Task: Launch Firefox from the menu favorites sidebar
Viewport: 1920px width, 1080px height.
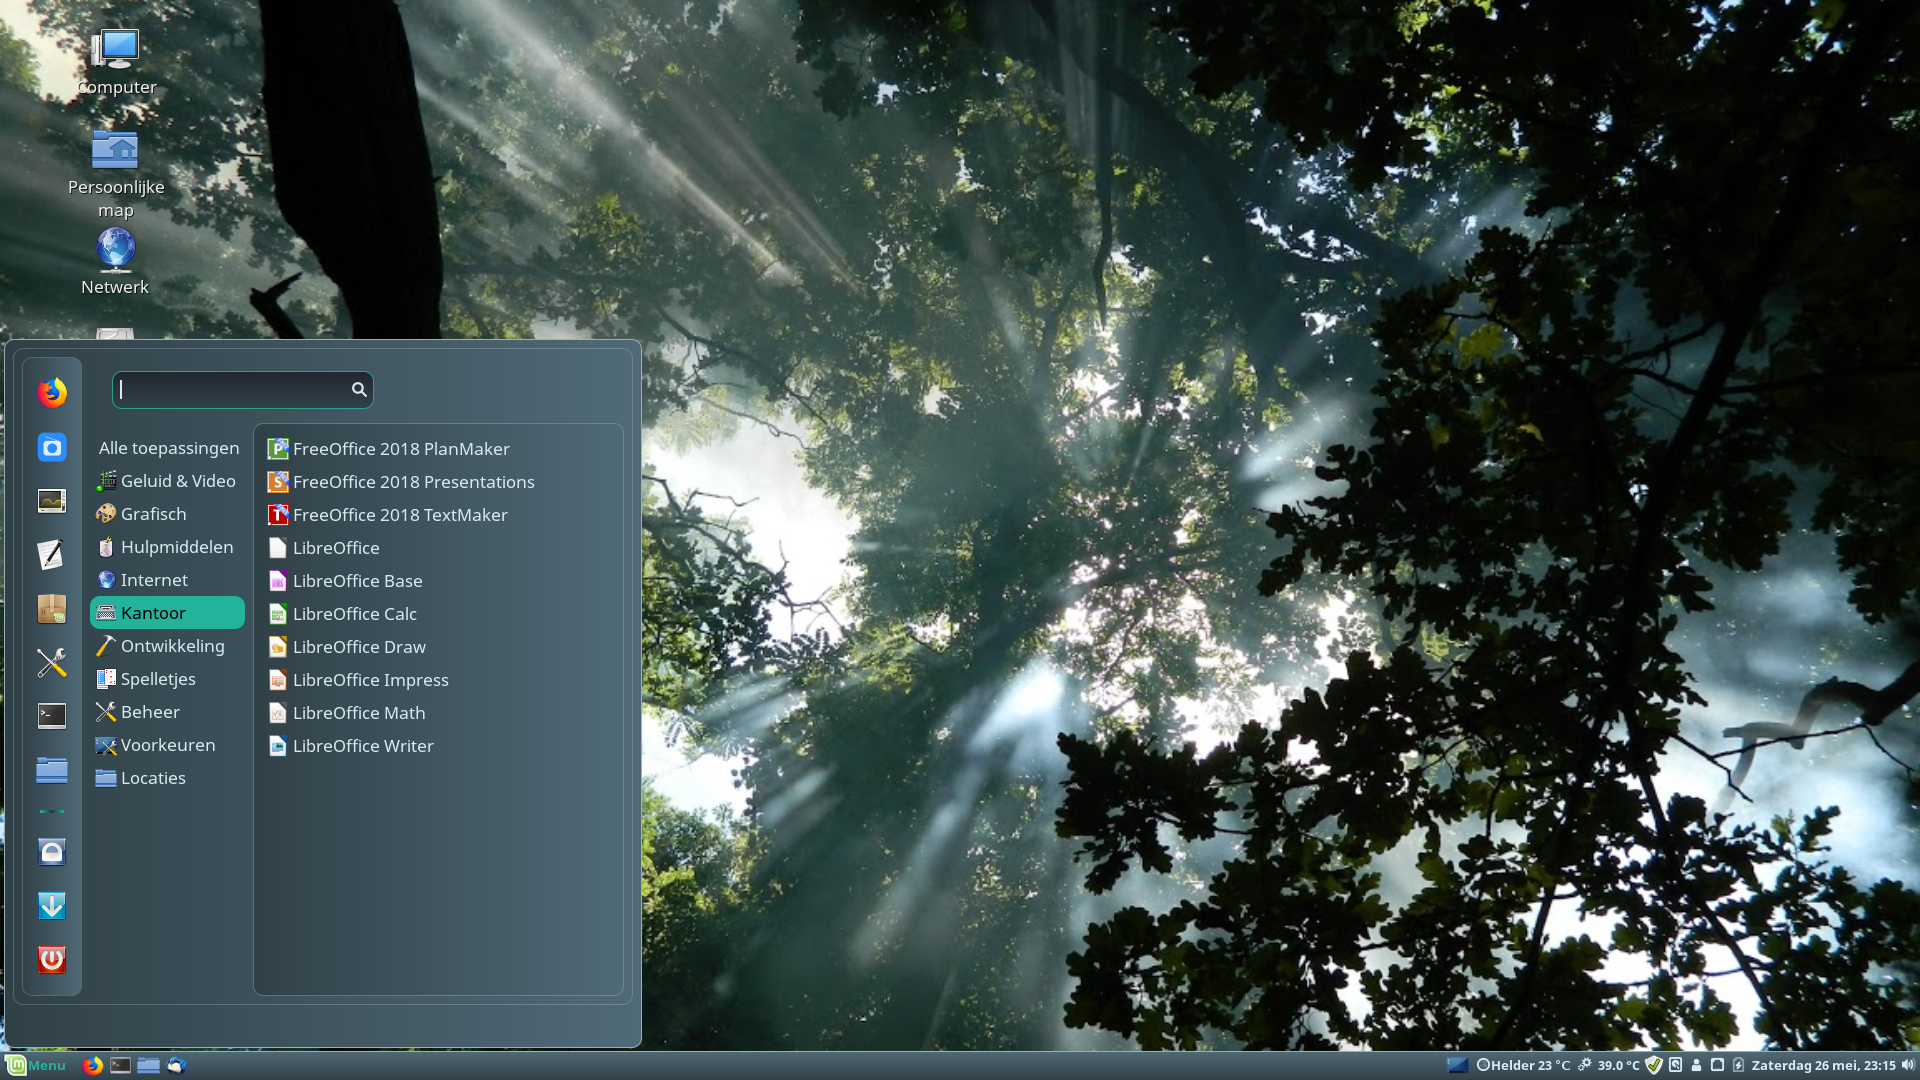Action: [x=52, y=392]
